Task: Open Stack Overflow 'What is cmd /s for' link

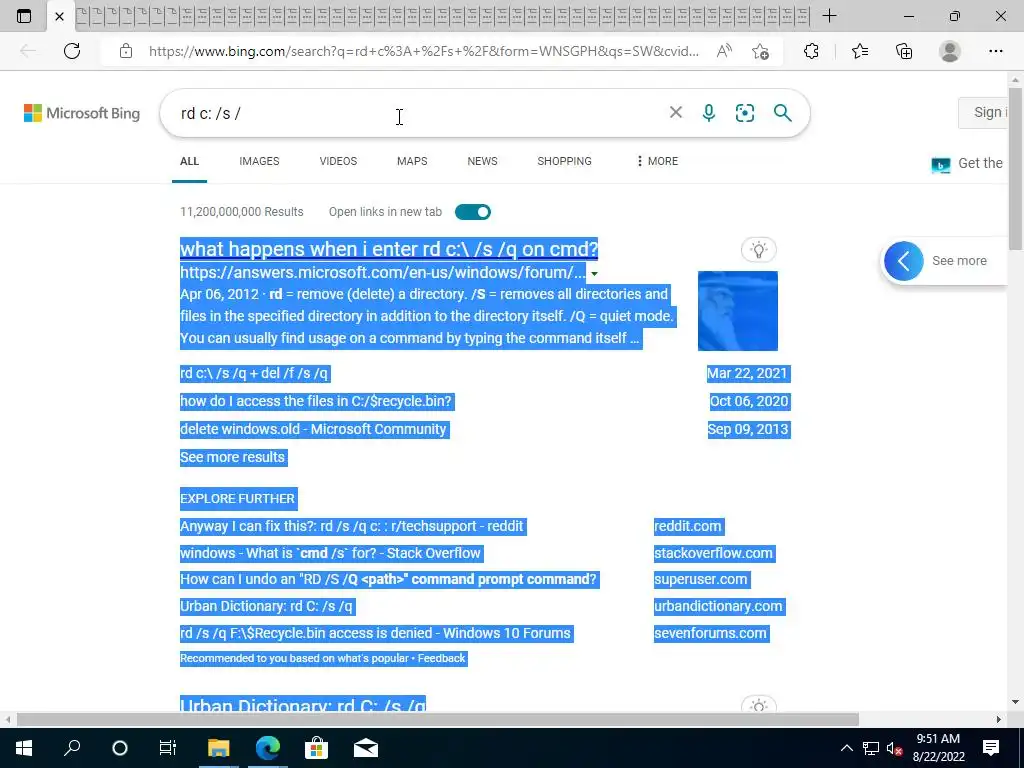Action: [x=330, y=553]
